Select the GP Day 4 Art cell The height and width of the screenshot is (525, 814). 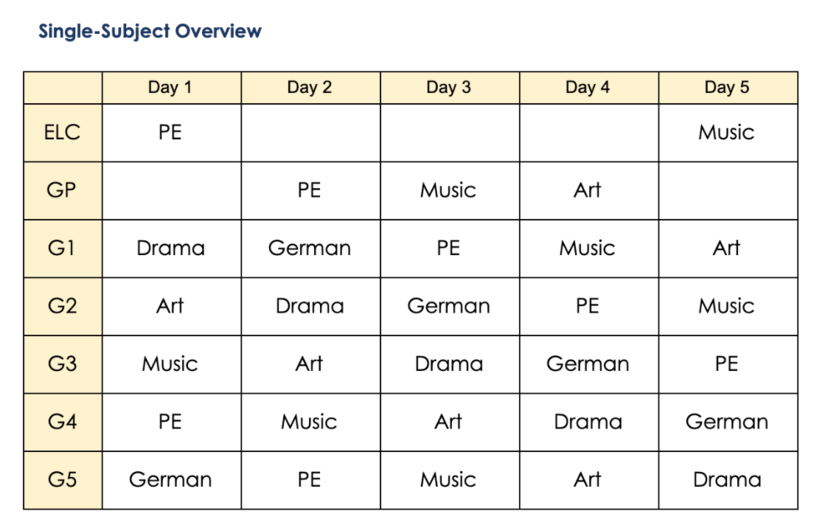point(589,191)
